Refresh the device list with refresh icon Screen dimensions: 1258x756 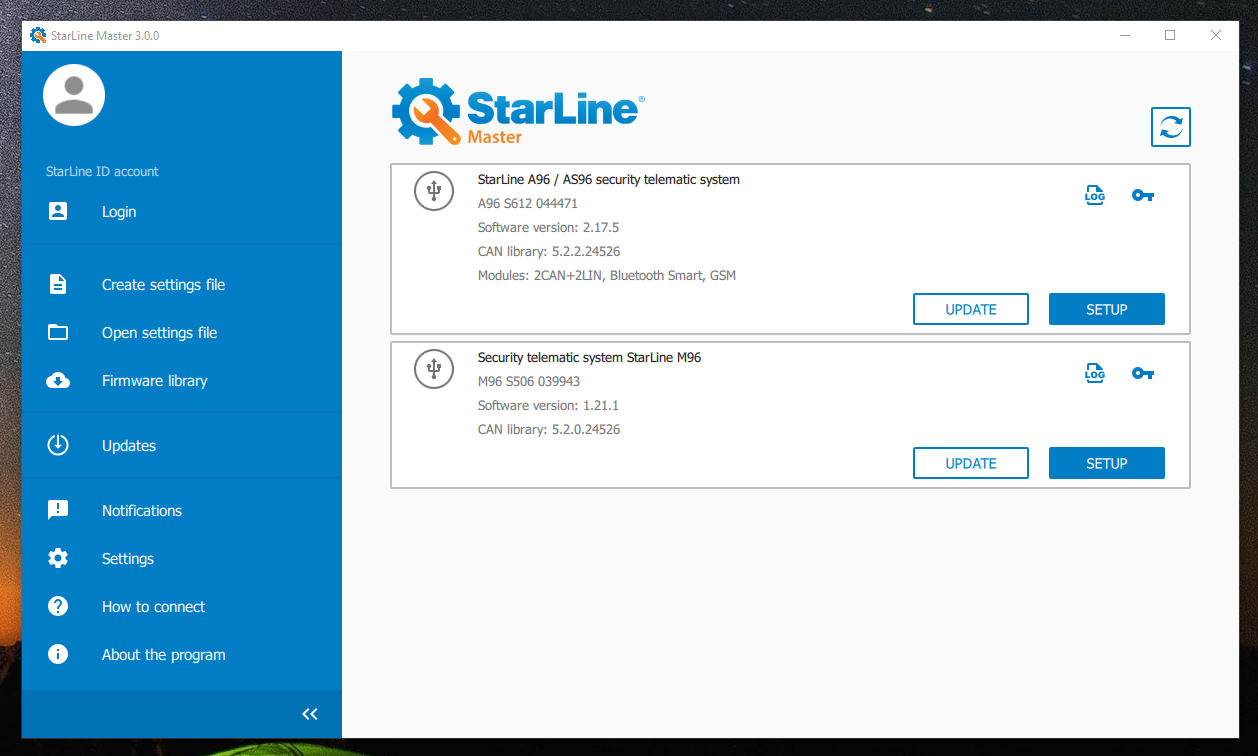[1171, 127]
